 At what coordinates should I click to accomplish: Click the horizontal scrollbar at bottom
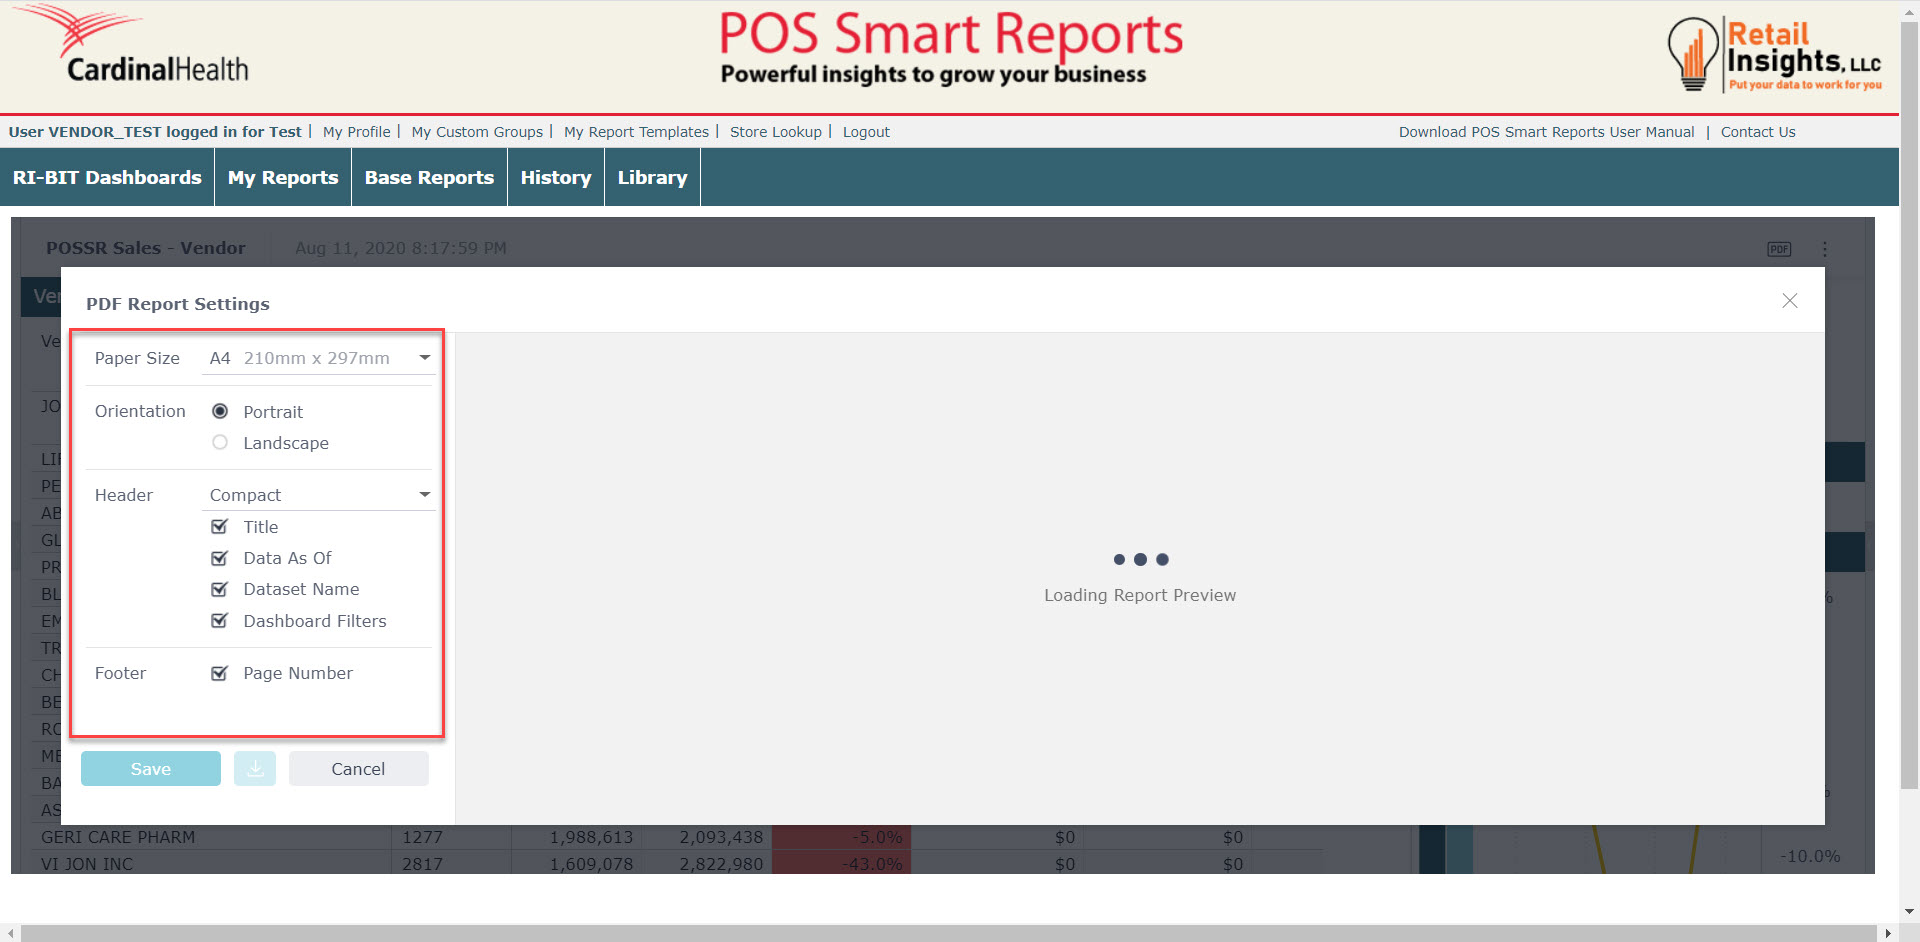pyautogui.click(x=946, y=933)
